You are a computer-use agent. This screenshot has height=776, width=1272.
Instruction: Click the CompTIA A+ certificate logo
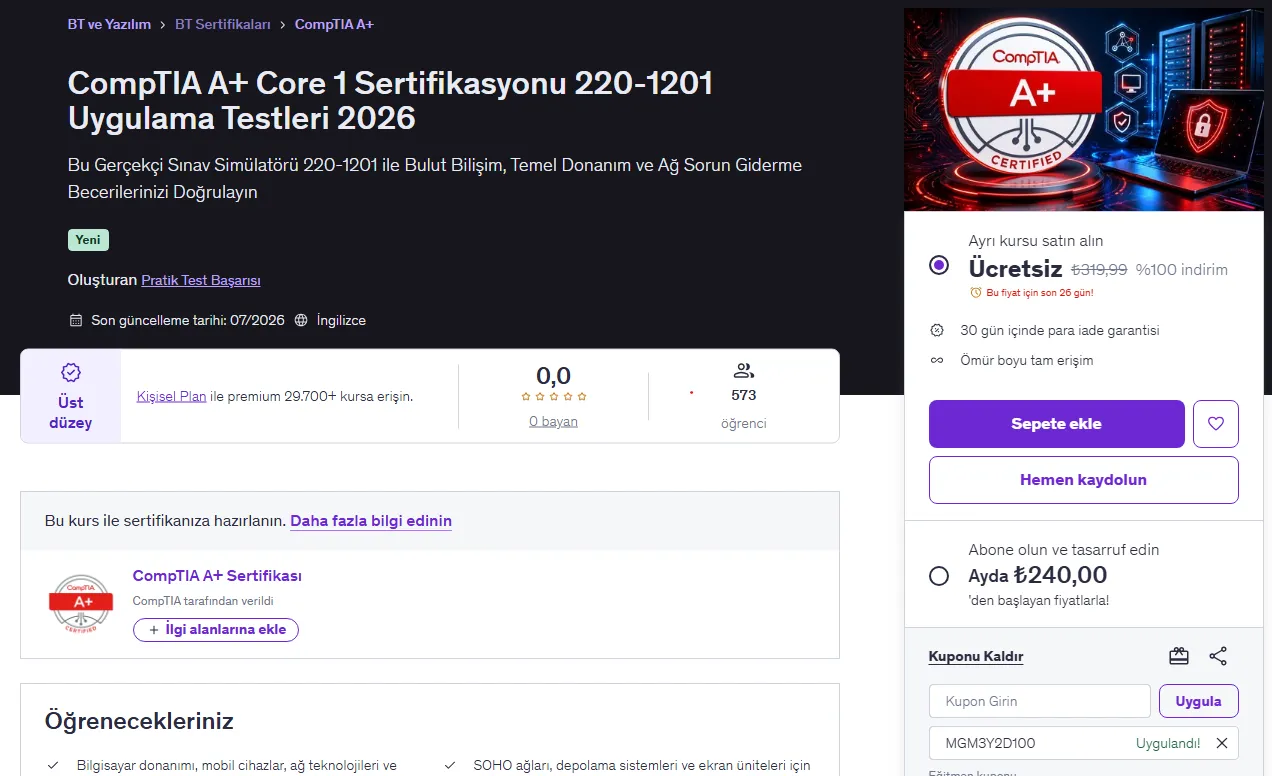pyautogui.click(x=81, y=603)
